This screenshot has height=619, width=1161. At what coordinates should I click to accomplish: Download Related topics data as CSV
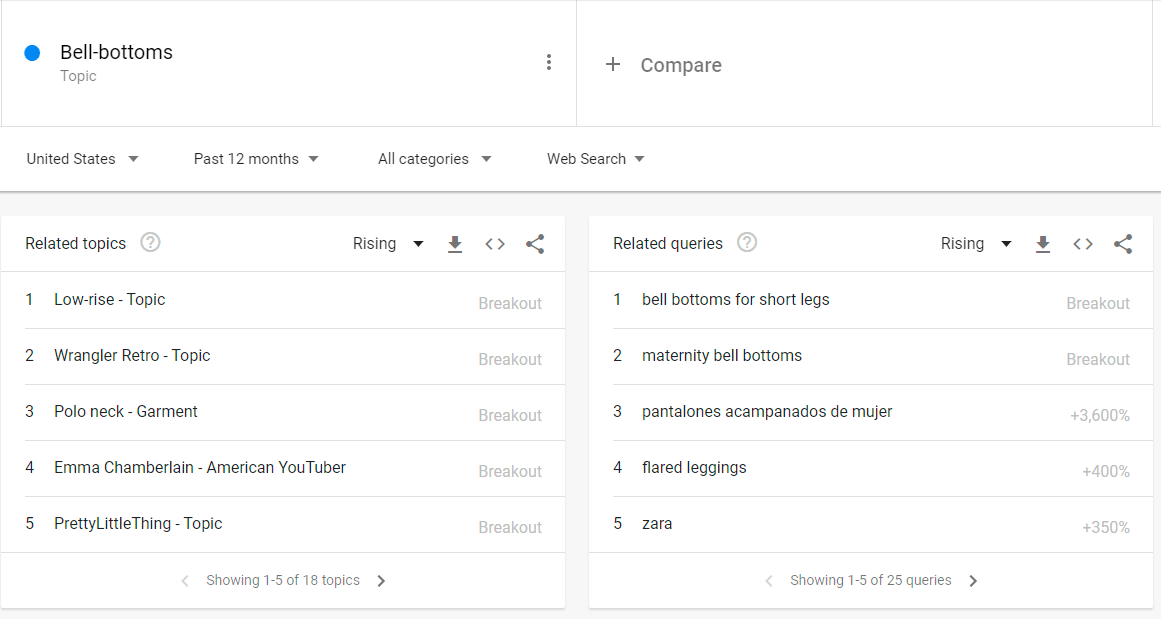pos(455,244)
